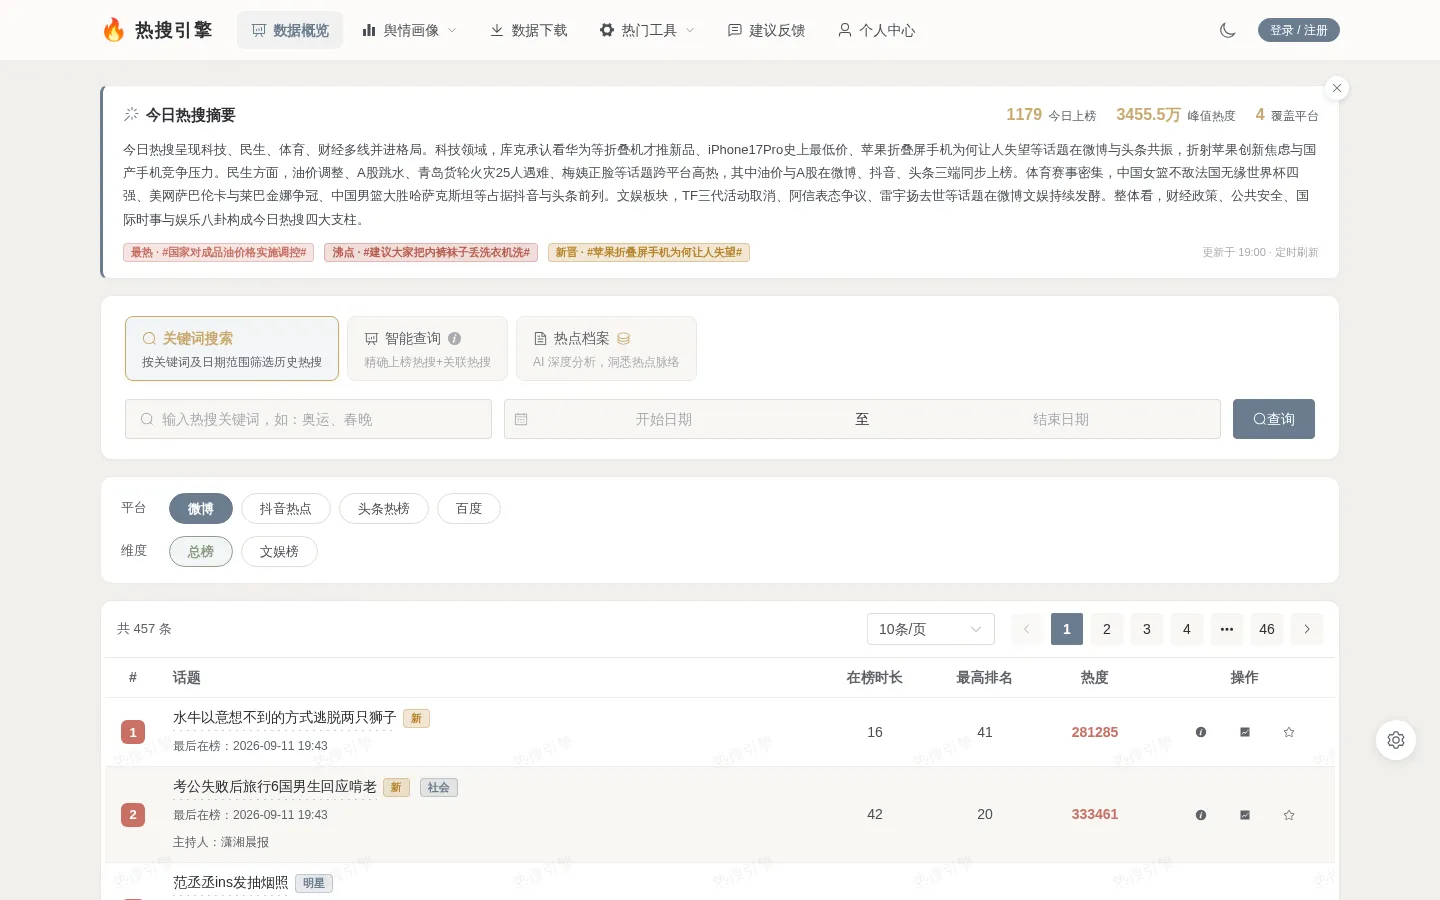Screen dimensions: 1440x900
Task: Click the previous page left arrow
Action: pos(1027,629)
